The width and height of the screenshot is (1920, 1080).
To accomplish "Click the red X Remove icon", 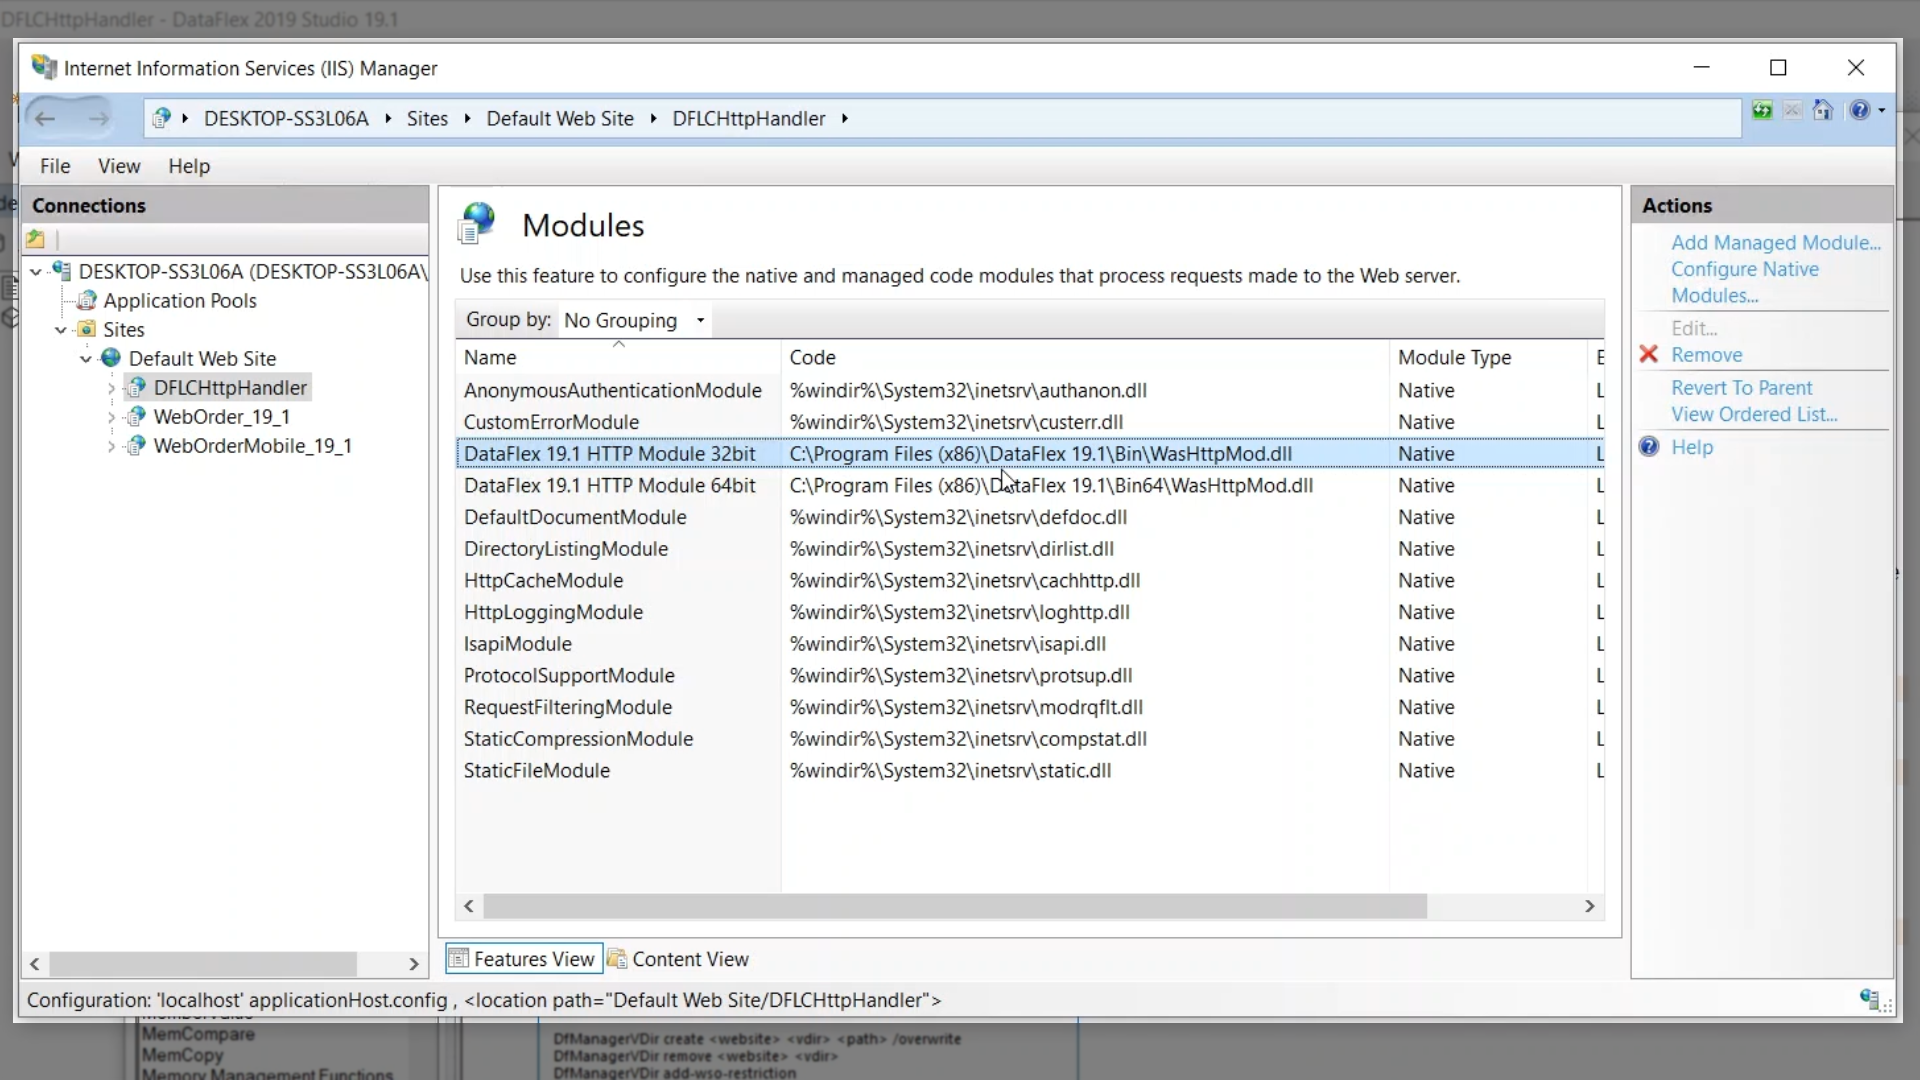I will pyautogui.click(x=1649, y=355).
